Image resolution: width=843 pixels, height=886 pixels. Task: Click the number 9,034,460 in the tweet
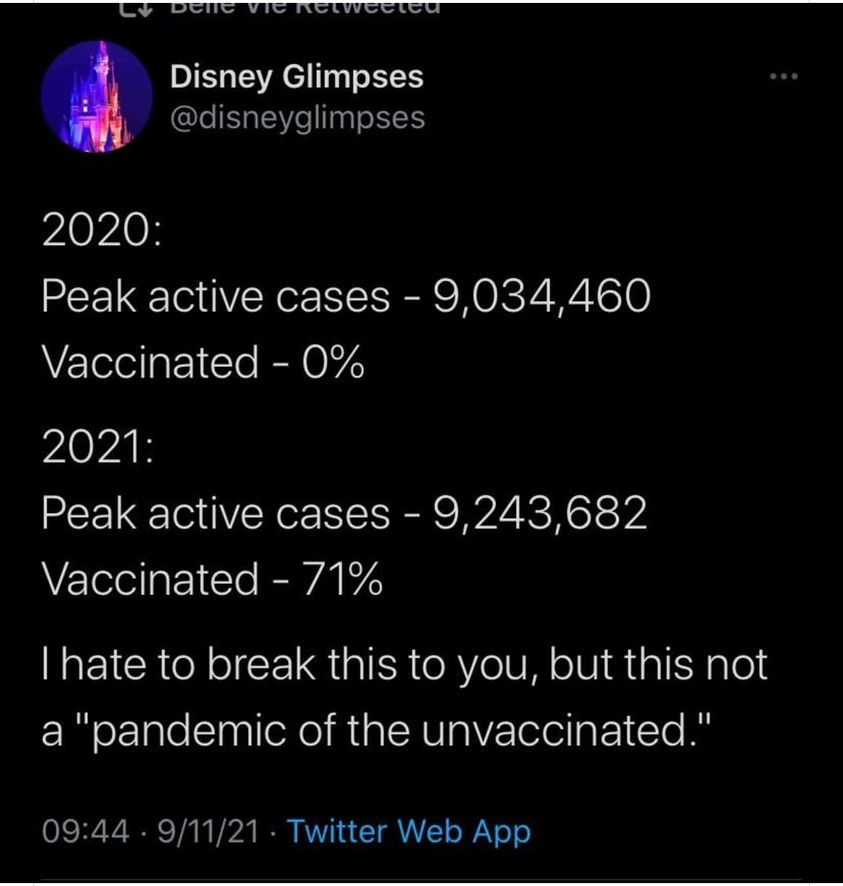point(541,296)
